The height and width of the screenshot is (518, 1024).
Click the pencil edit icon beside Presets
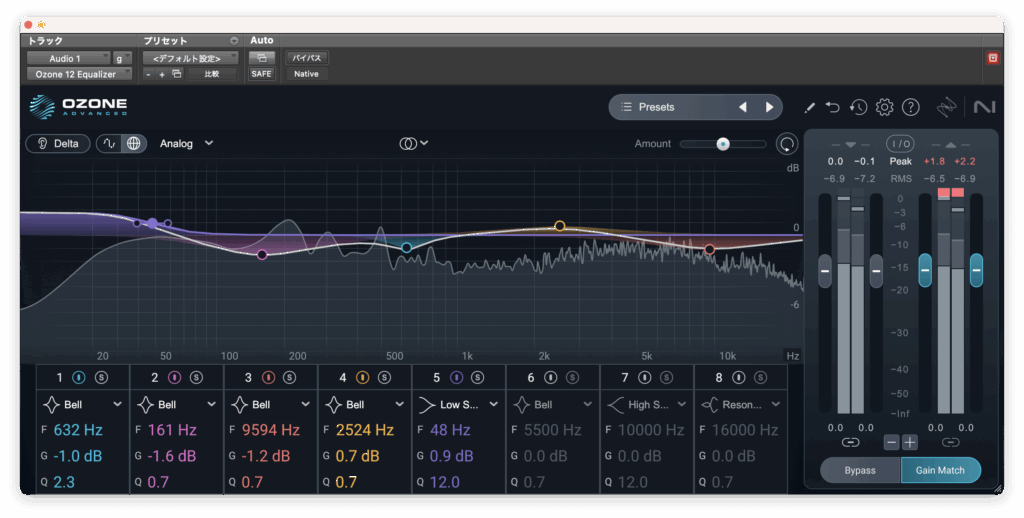coord(809,107)
